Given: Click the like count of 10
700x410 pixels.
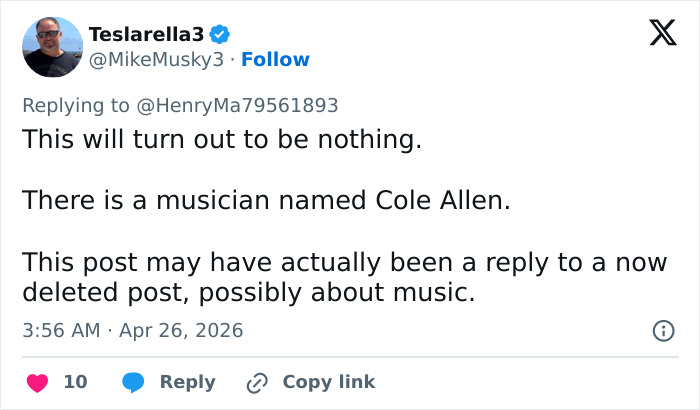Looking at the screenshot, I should point(75,382).
